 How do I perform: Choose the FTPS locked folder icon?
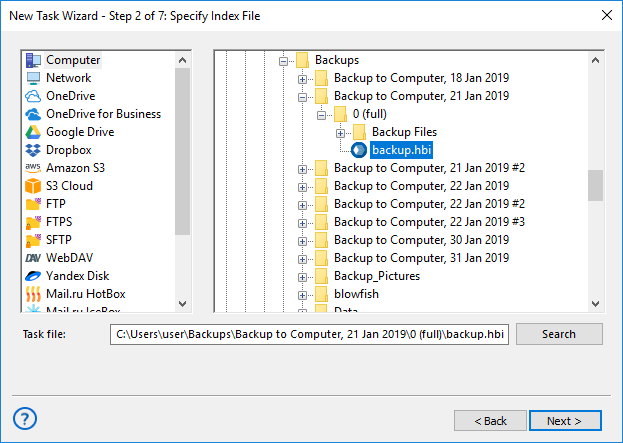pos(33,222)
